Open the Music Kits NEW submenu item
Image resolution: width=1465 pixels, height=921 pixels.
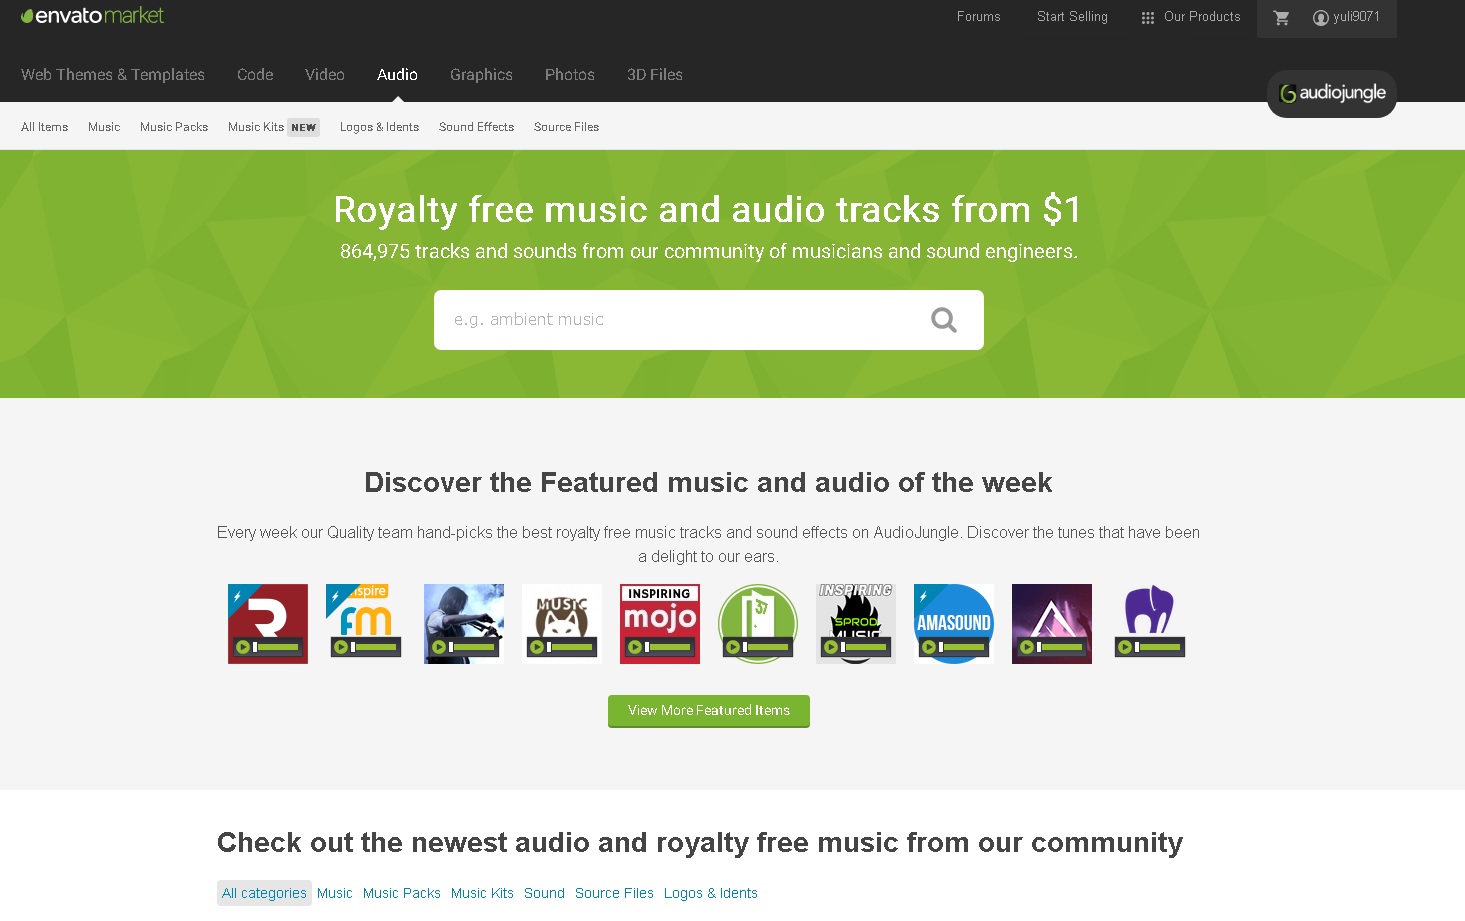[273, 127]
